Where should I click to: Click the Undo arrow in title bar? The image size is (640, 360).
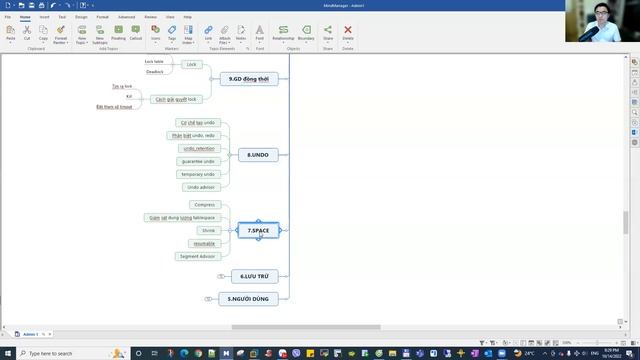[53, 5]
